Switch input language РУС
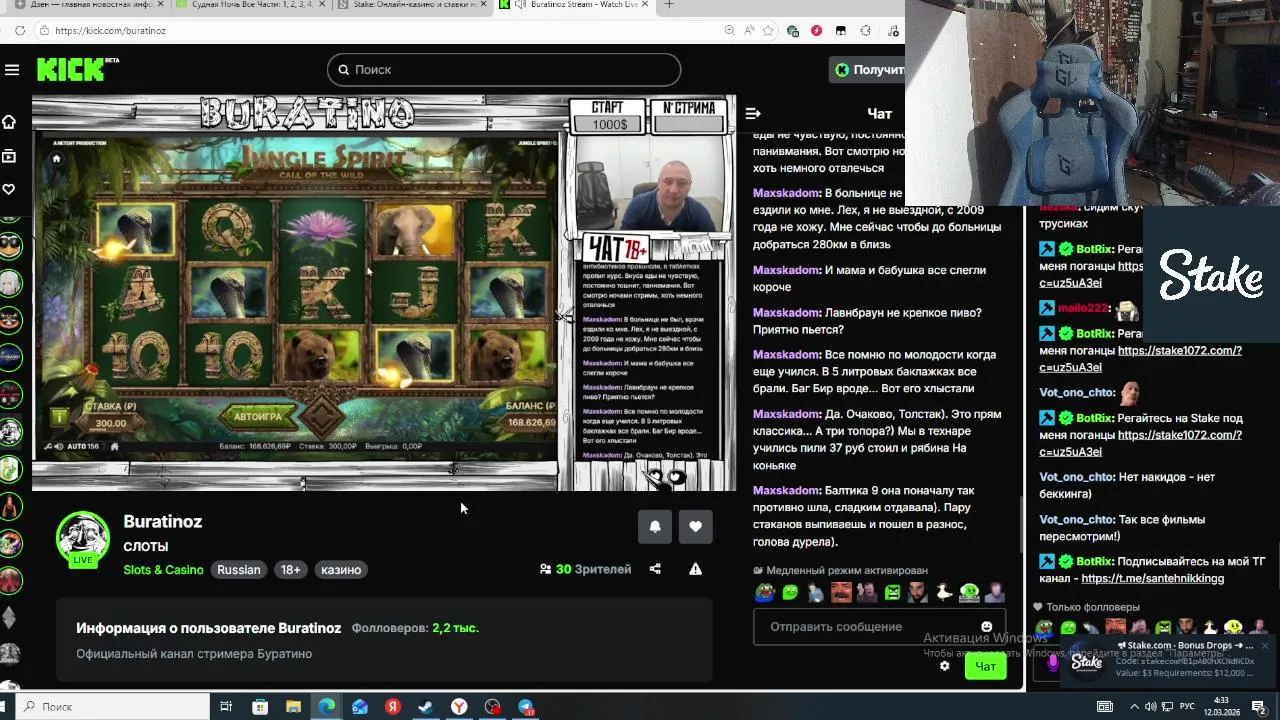This screenshot has width=1280, height=720. (x=1187, y=706)
